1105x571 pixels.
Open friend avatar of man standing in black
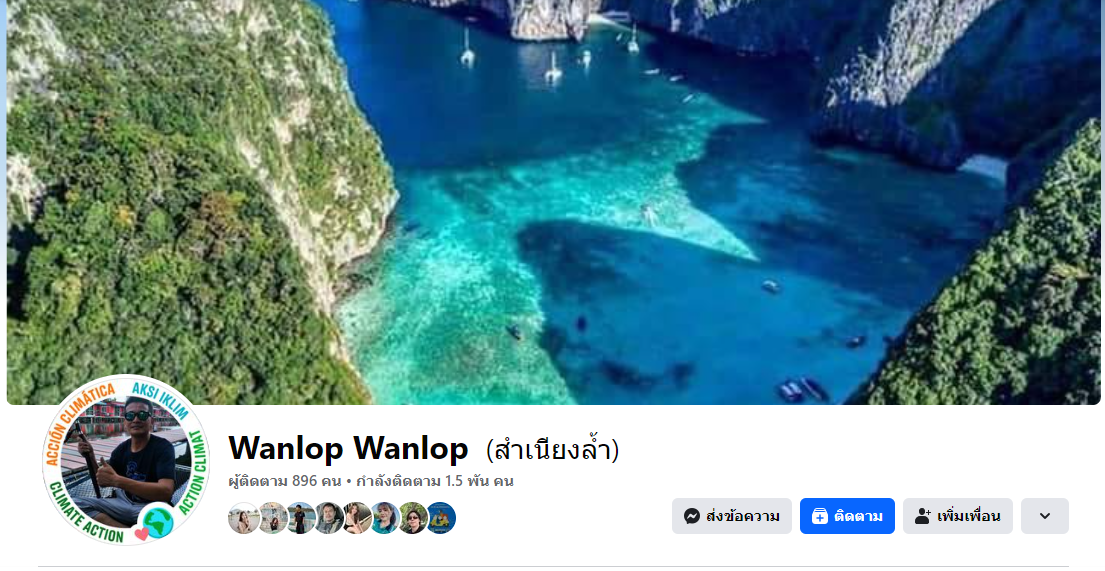[x=301, y=518]
